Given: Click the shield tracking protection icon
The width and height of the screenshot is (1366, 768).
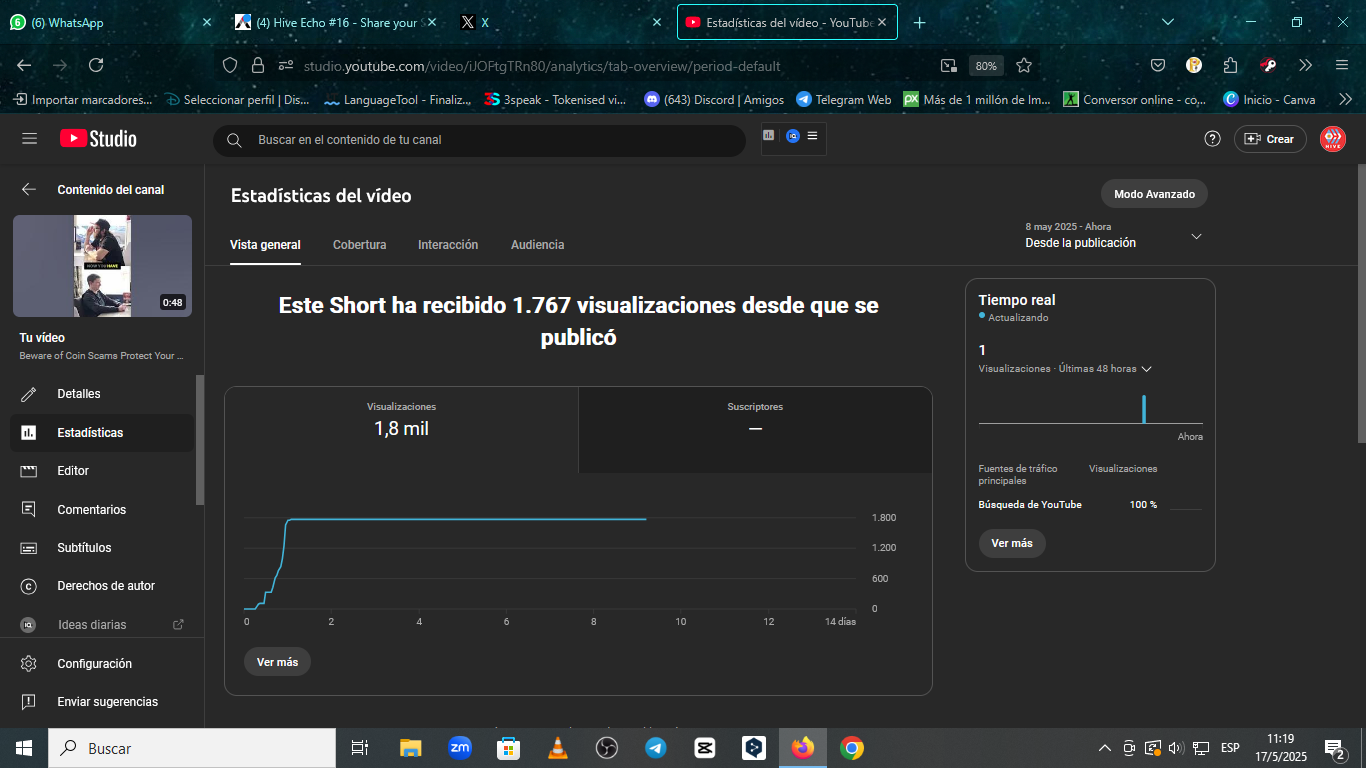Looking at the screenshot, I should (x=230, y=66).
